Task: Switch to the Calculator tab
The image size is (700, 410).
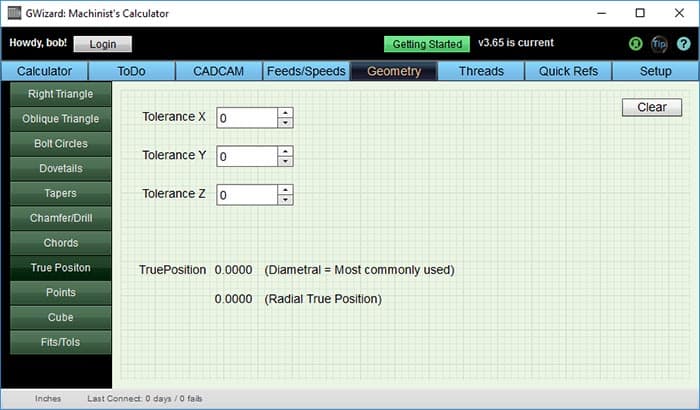Action: (x=44, y=71)
